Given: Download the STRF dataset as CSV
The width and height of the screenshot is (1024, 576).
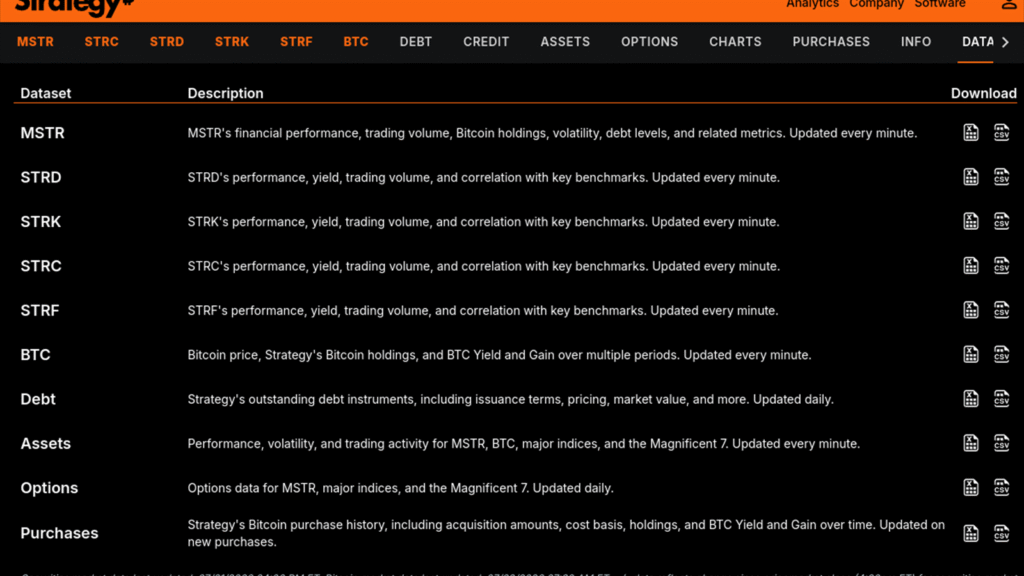Looking at the screenshot, I should point(1001,310).
